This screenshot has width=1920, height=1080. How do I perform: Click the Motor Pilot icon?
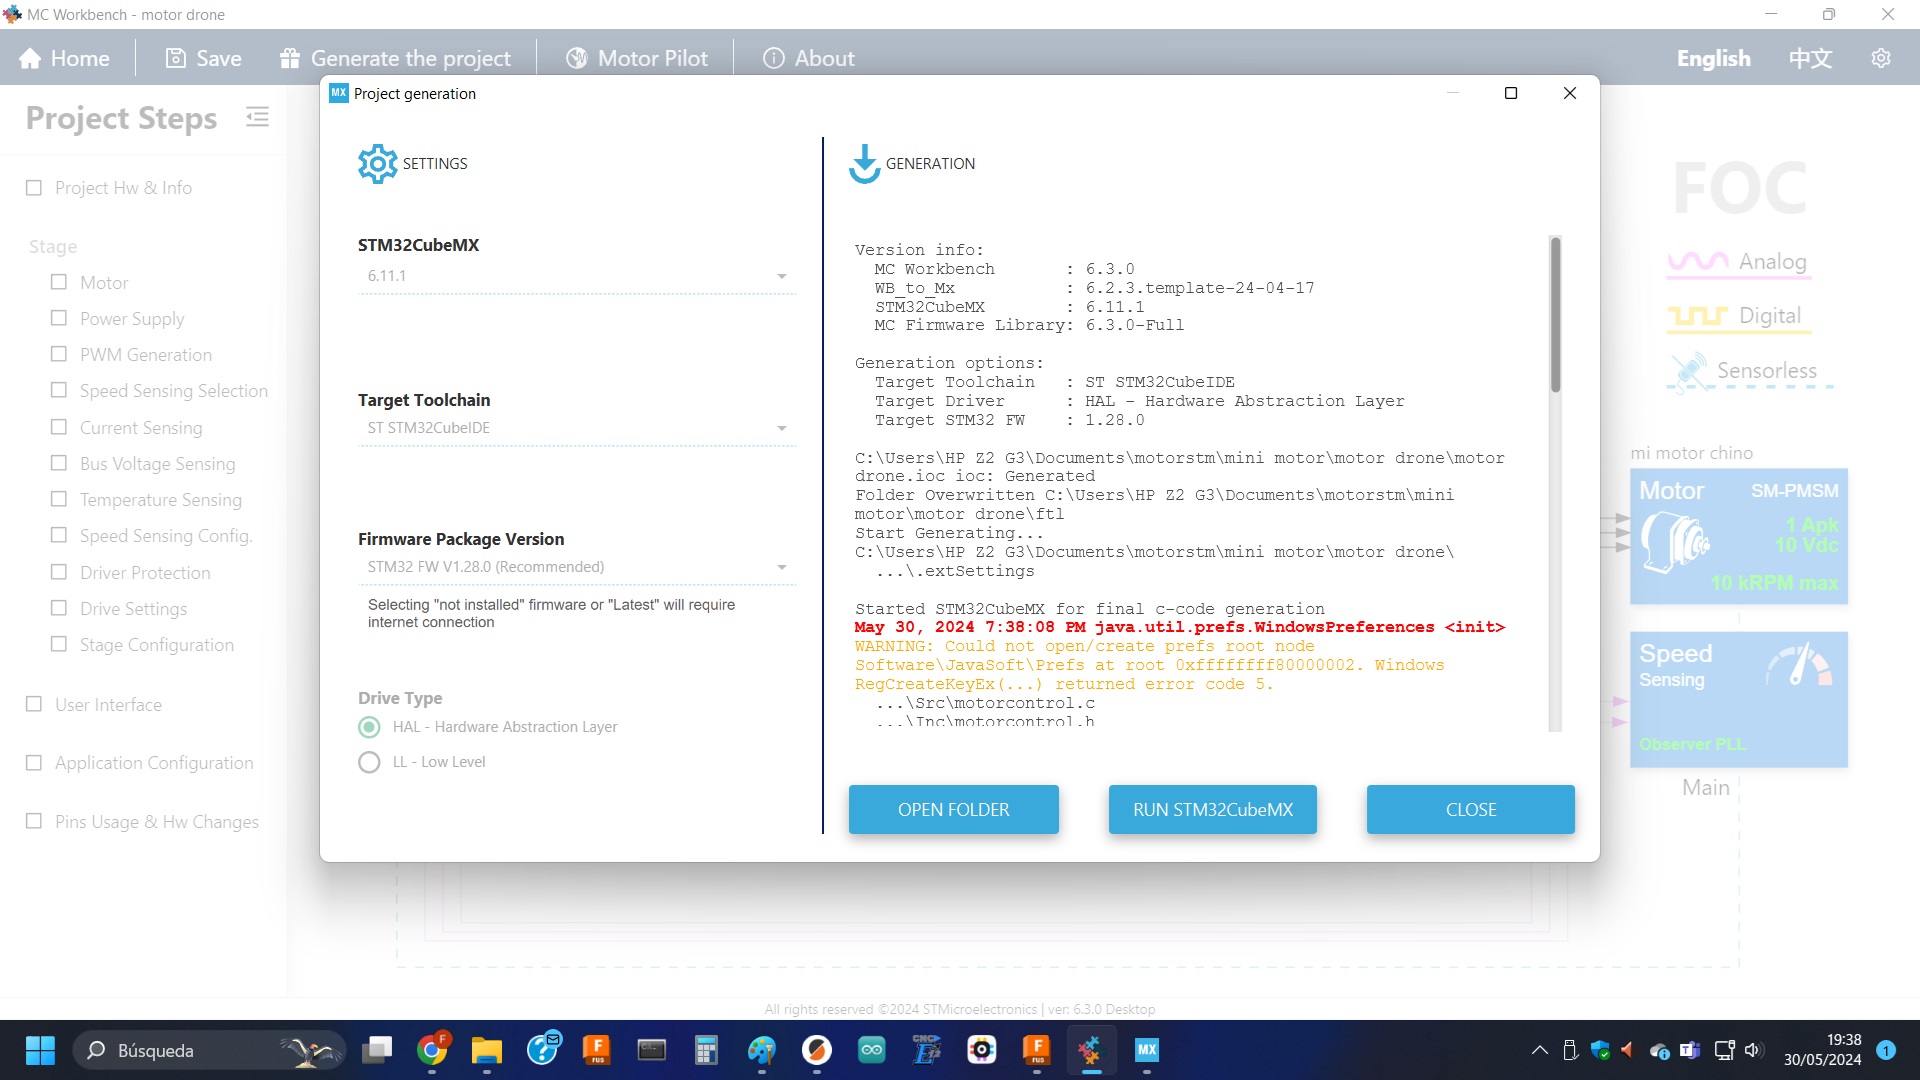tap(577, 58)
